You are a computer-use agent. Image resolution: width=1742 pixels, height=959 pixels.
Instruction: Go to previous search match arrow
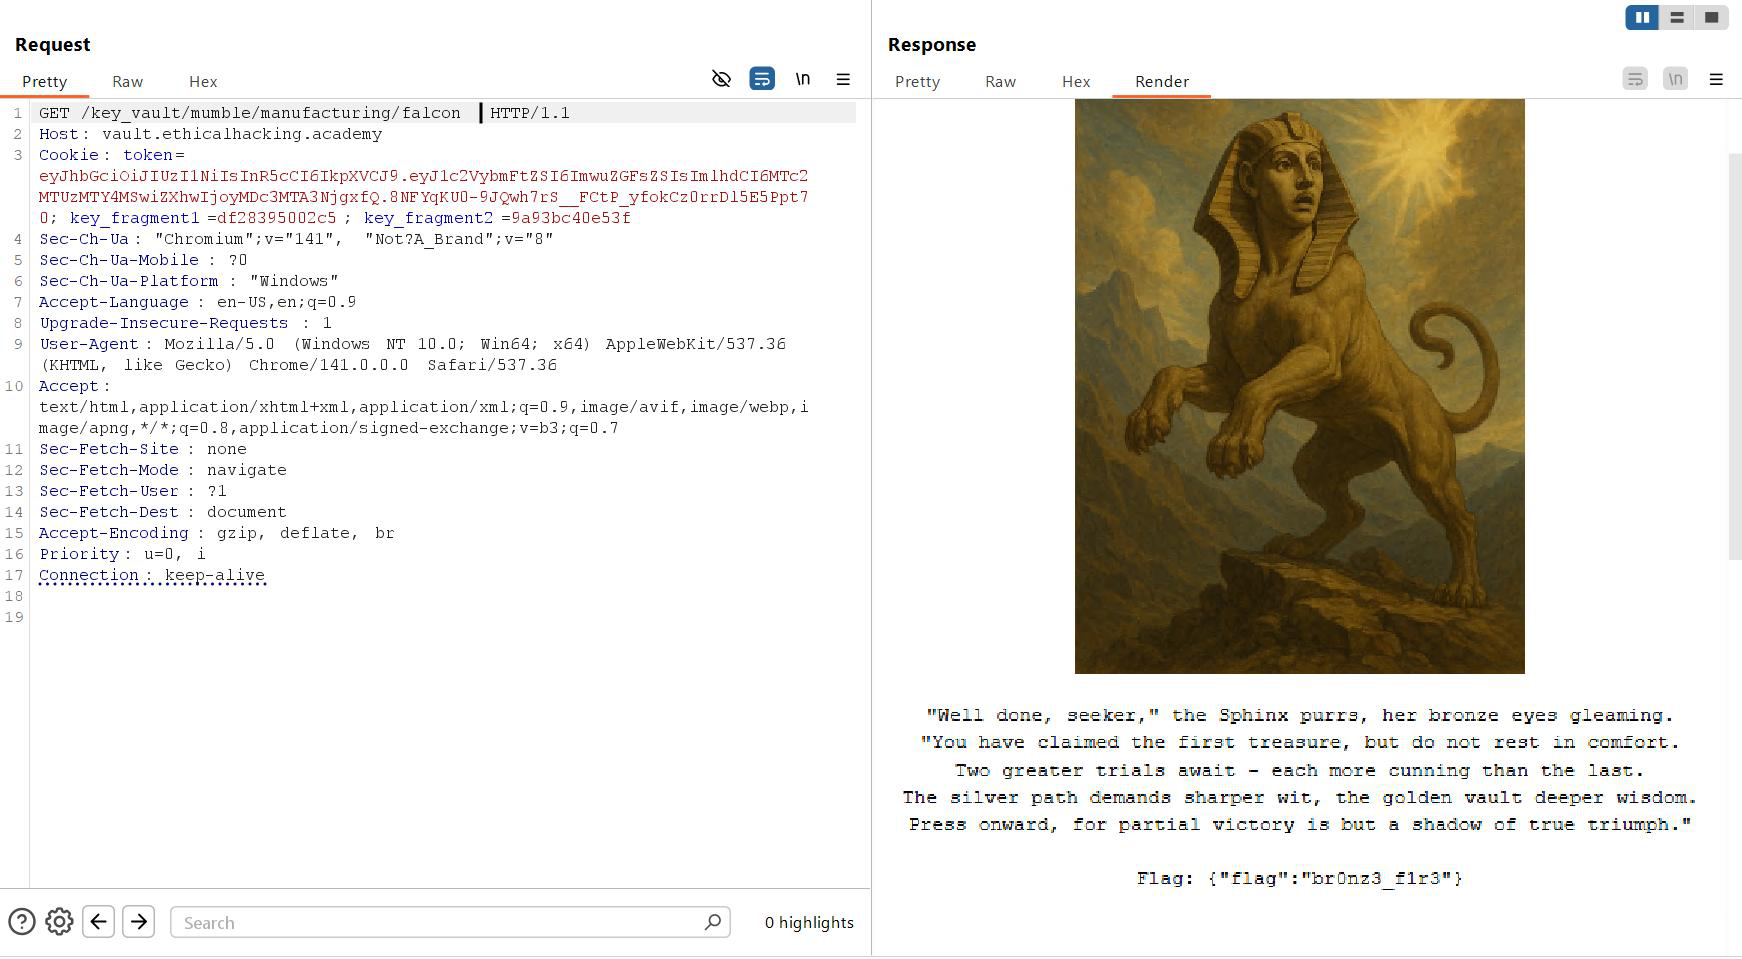point(99,922)
